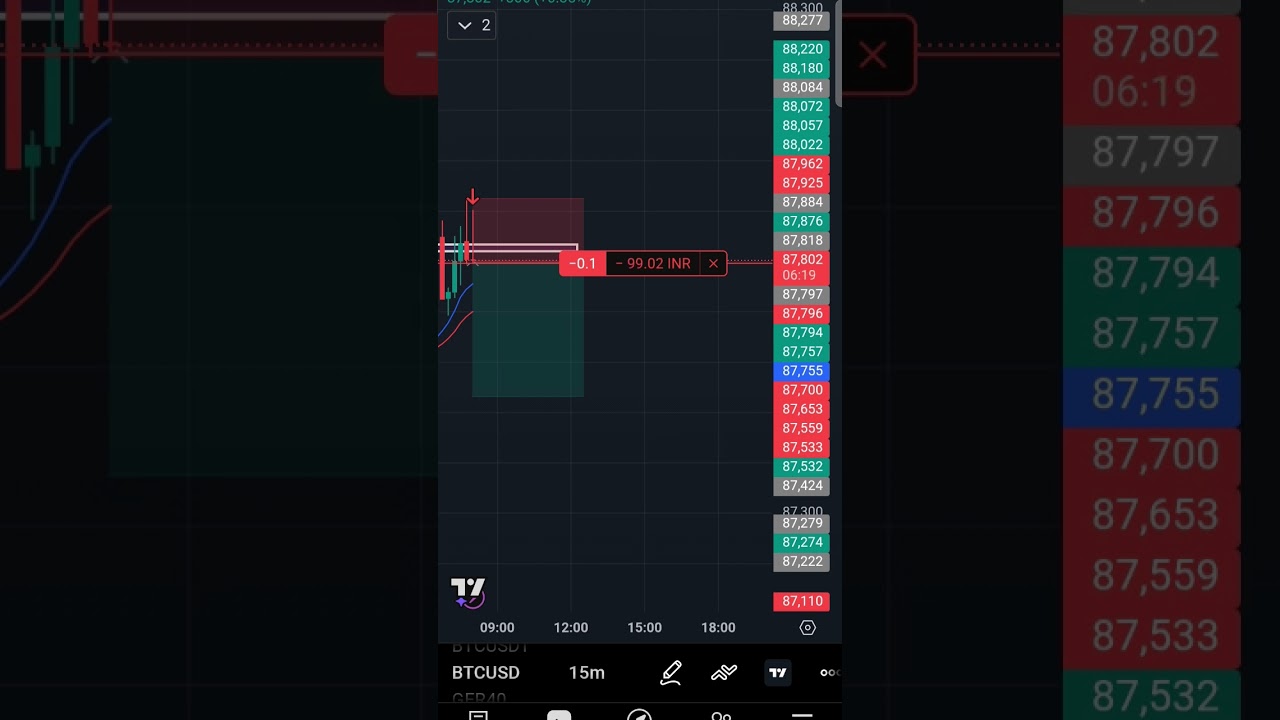
Task: Tap the TradingView trading panel icon
Action: point(778,673)
